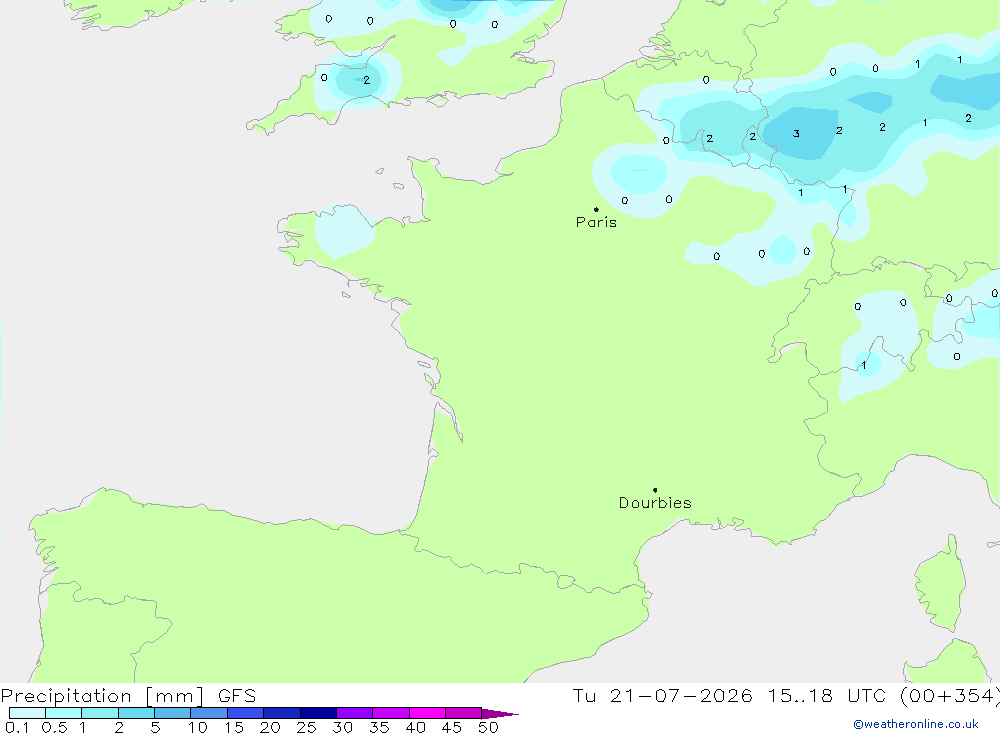The image size is (1000, 733).
Task: Click the legend label '0.5'
Action: coord(54,727)
